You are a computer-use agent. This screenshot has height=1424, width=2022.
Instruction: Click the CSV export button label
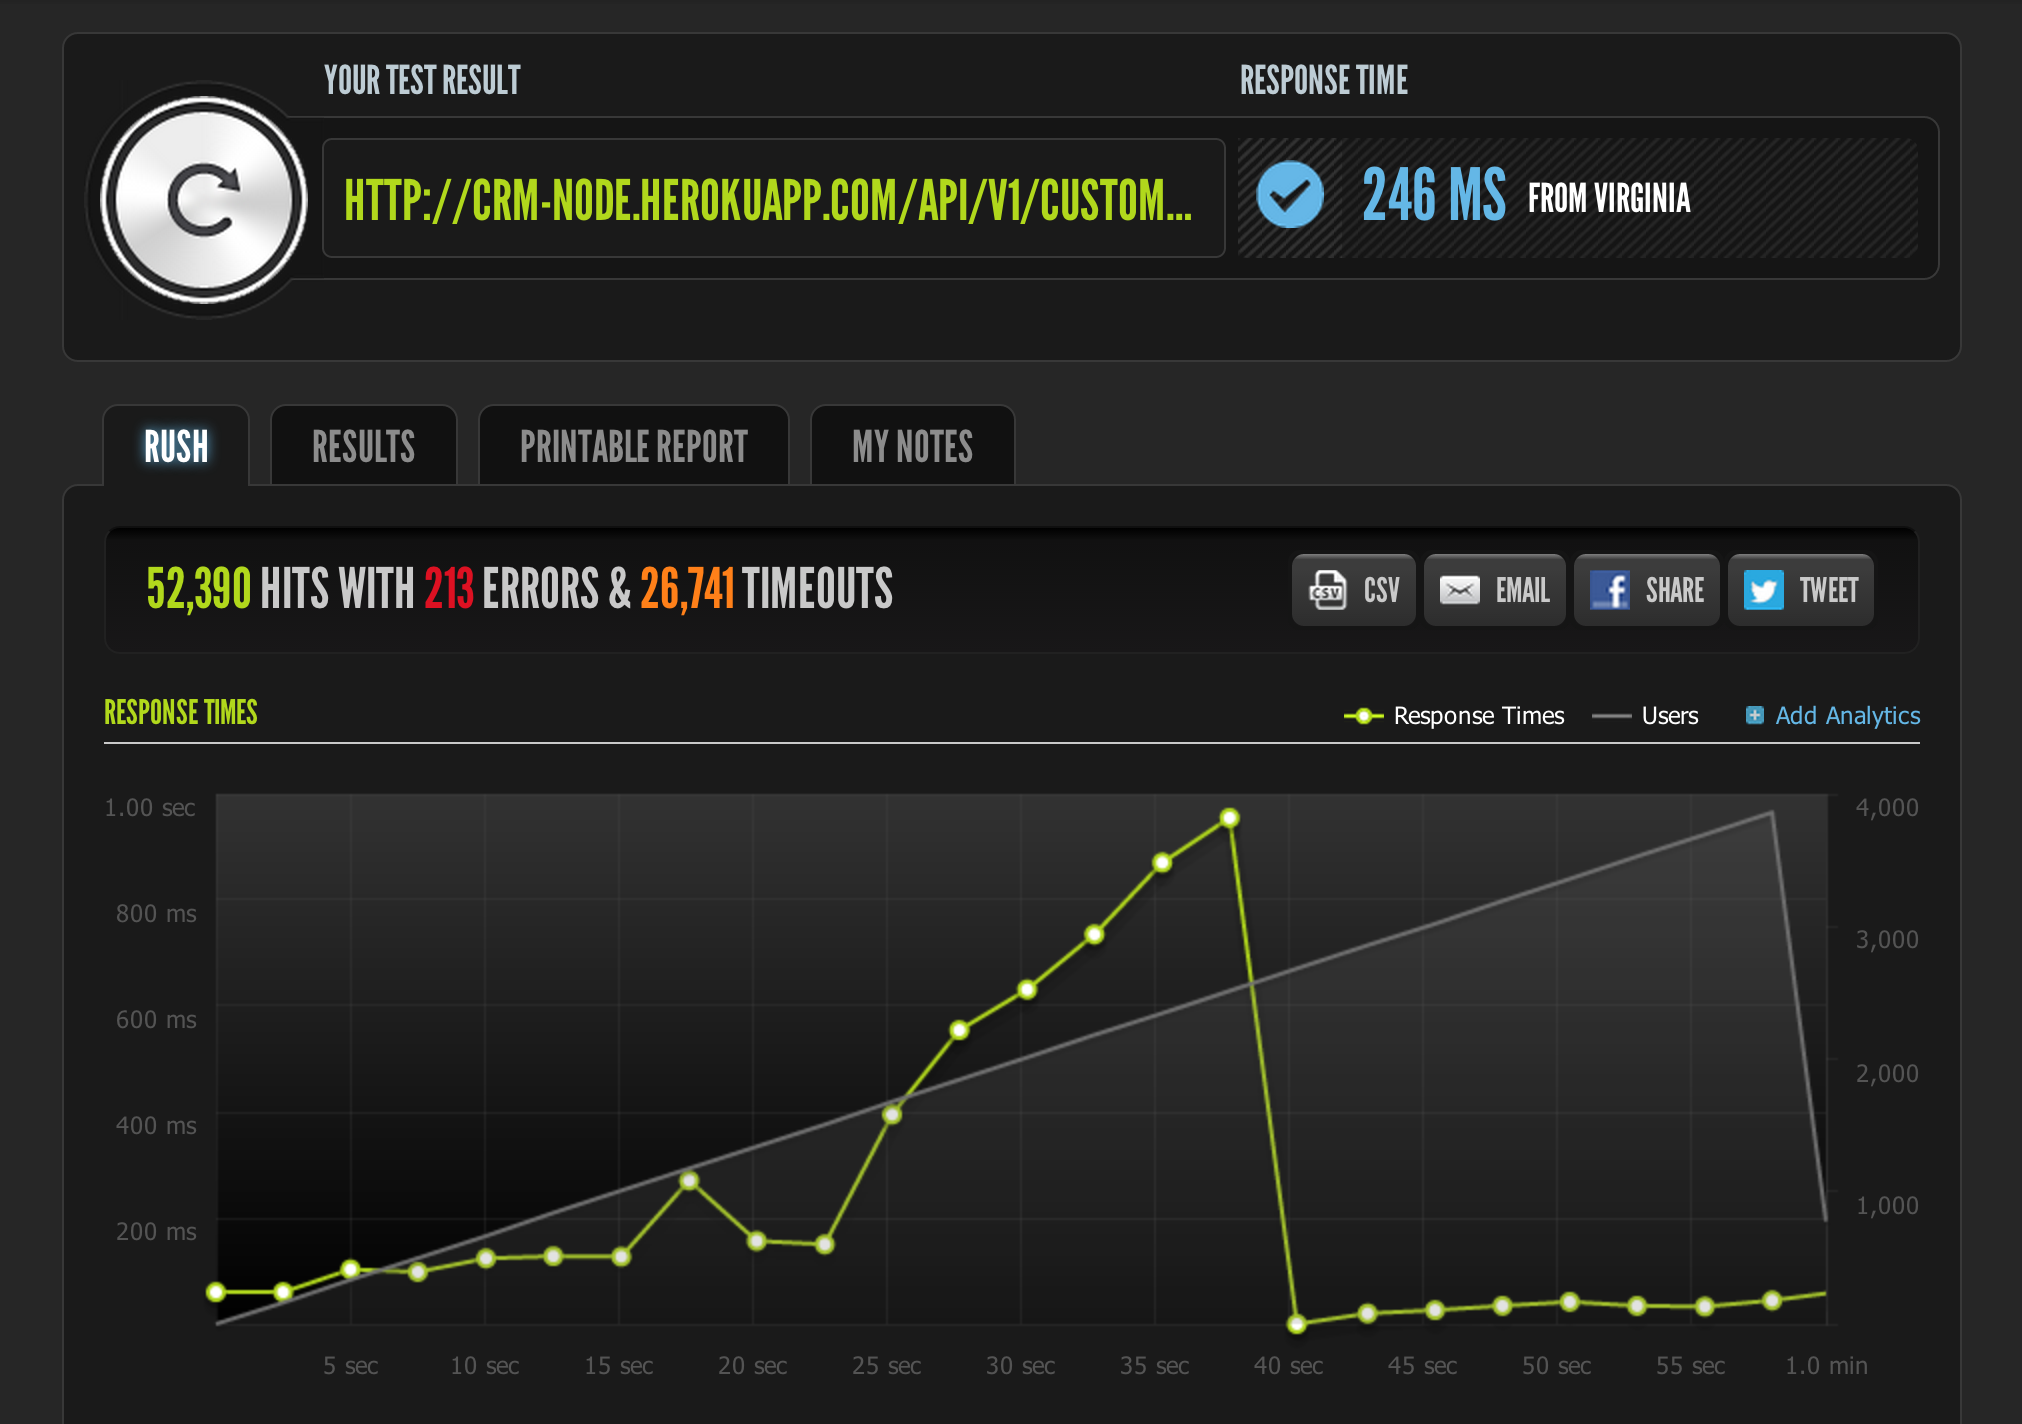click(1382, 590)
